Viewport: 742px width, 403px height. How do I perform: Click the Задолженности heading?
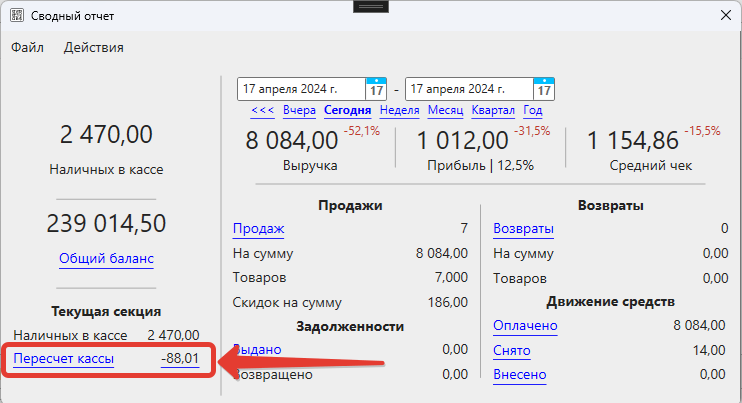[350, 326]
